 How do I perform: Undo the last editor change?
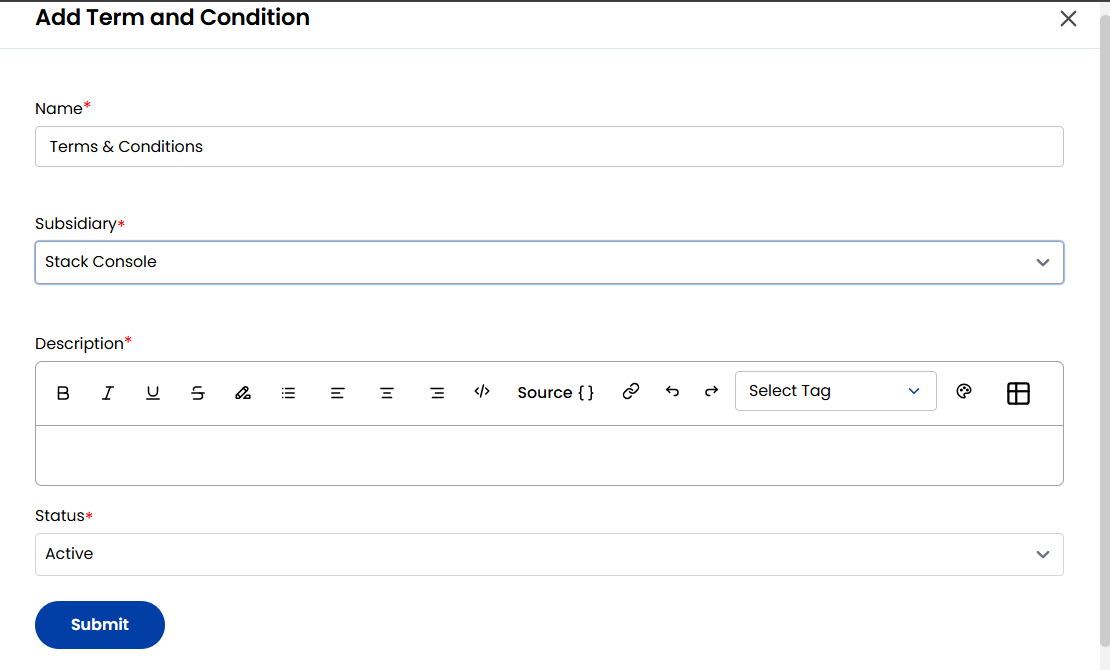[671, 392]
